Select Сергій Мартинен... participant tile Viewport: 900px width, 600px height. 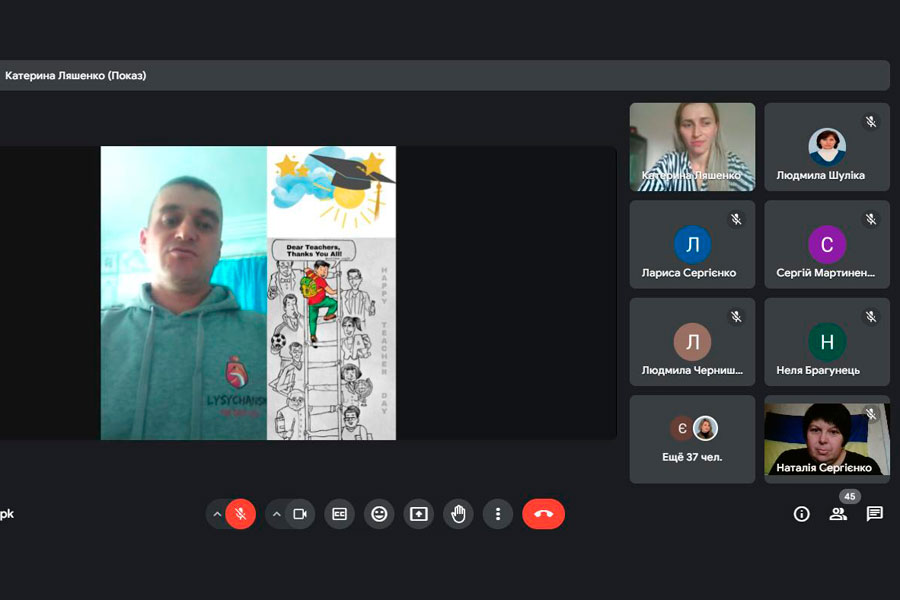827,245
